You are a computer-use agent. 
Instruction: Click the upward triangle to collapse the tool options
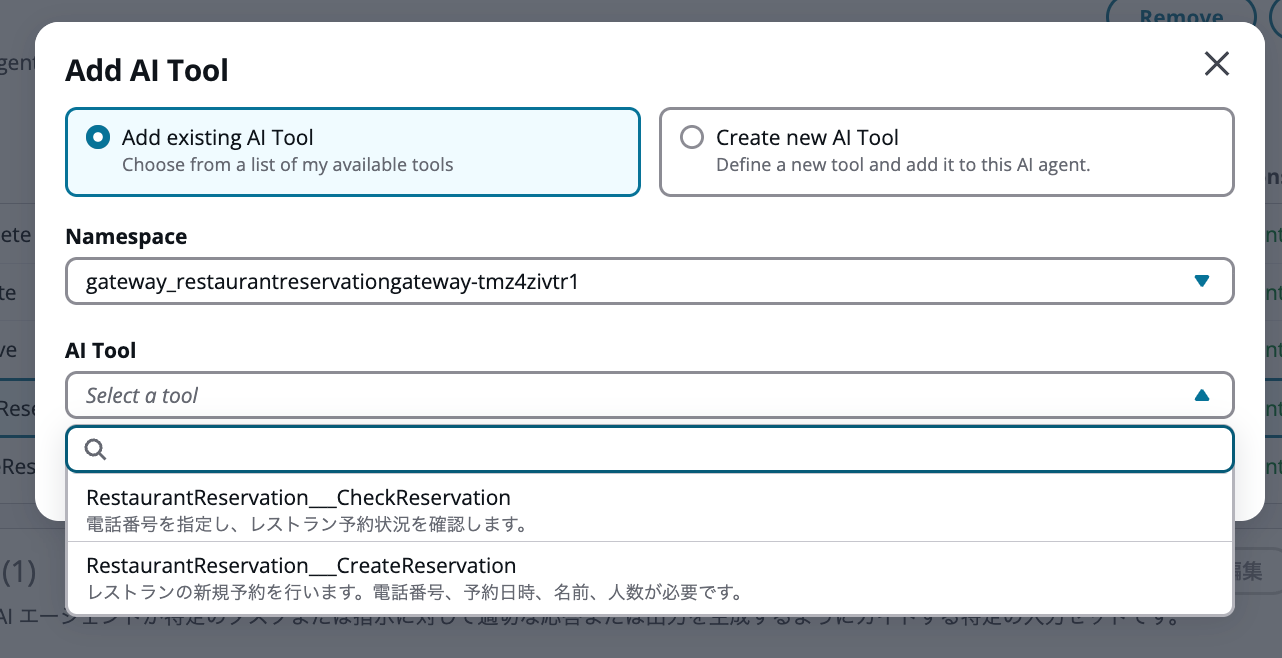click(1202, 394)
